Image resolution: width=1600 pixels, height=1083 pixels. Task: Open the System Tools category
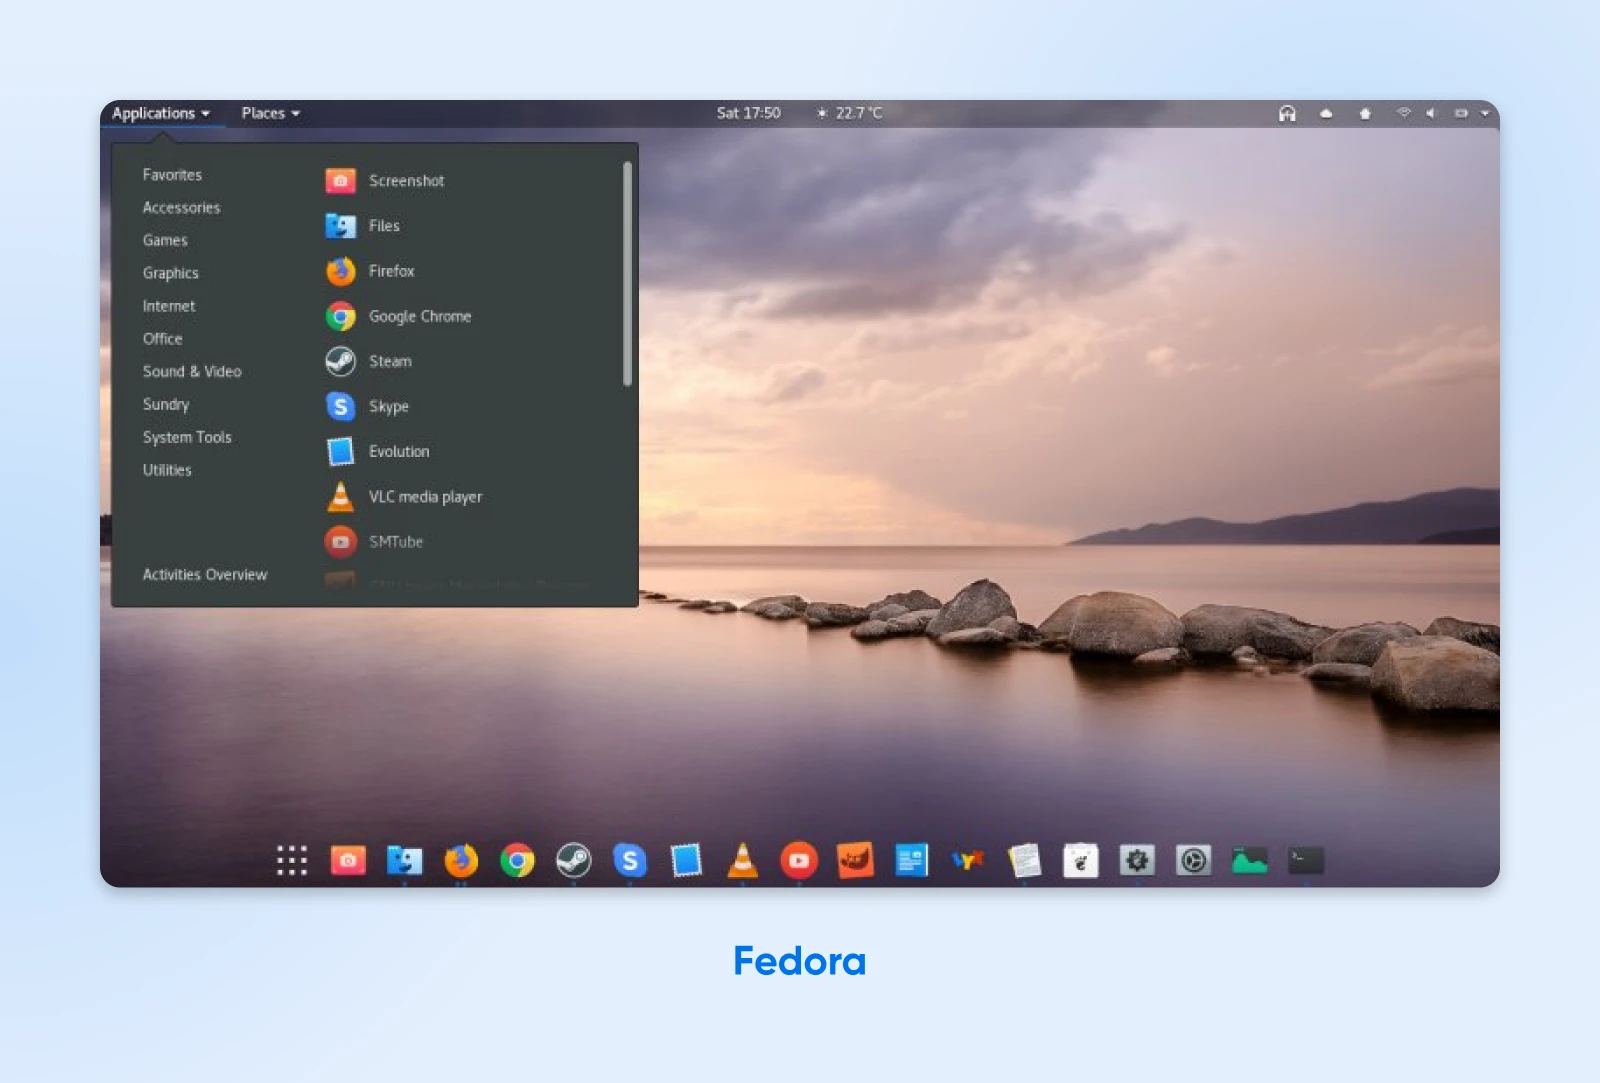(187, 437)
